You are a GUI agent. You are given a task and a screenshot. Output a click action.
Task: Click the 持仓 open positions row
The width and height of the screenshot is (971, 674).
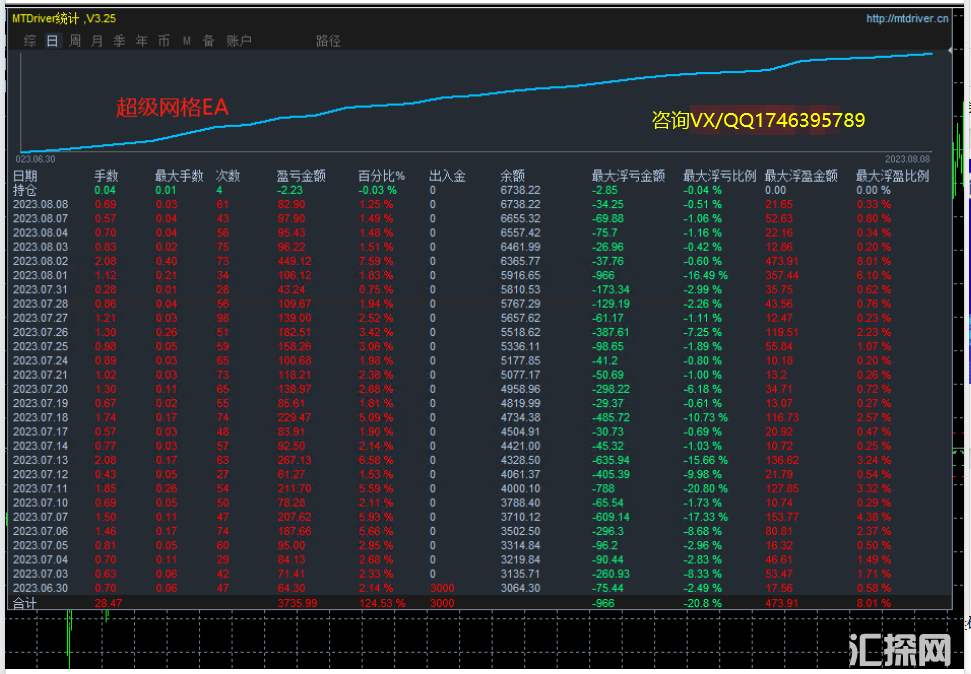click(25, 190)
